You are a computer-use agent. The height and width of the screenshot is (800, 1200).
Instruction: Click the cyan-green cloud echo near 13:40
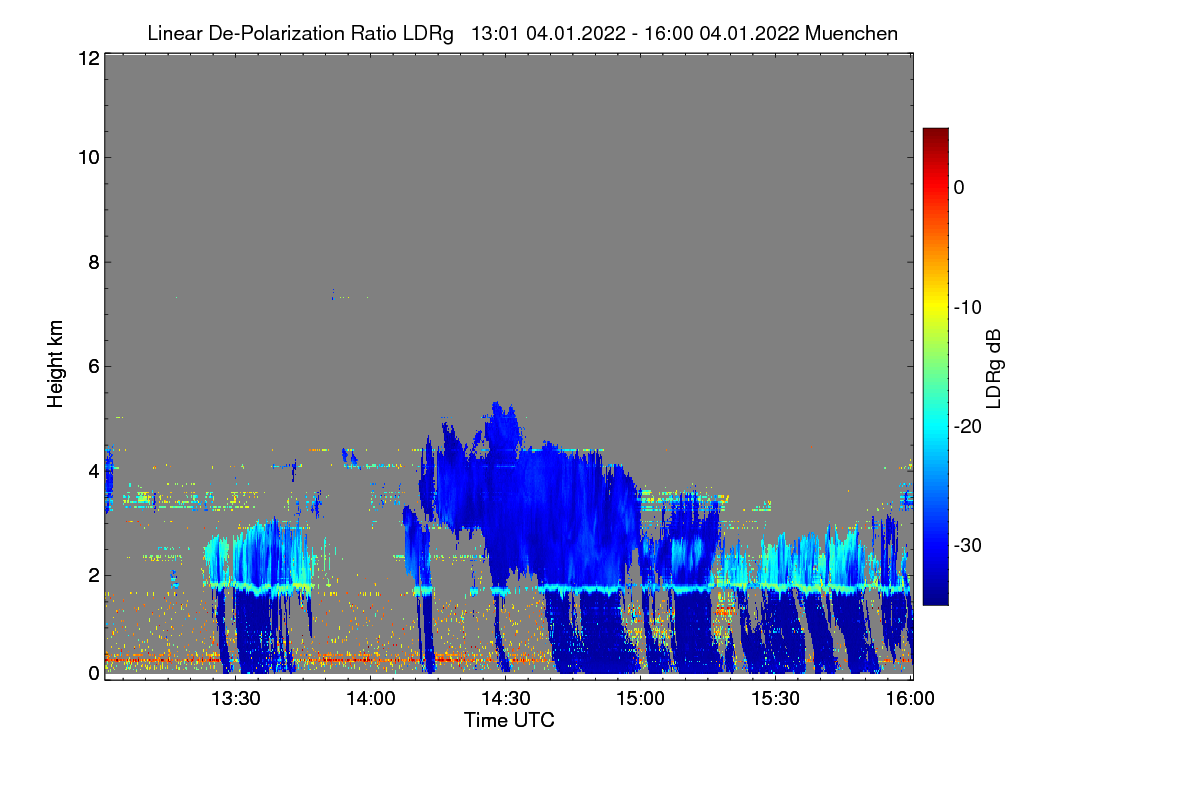[262, 558]
